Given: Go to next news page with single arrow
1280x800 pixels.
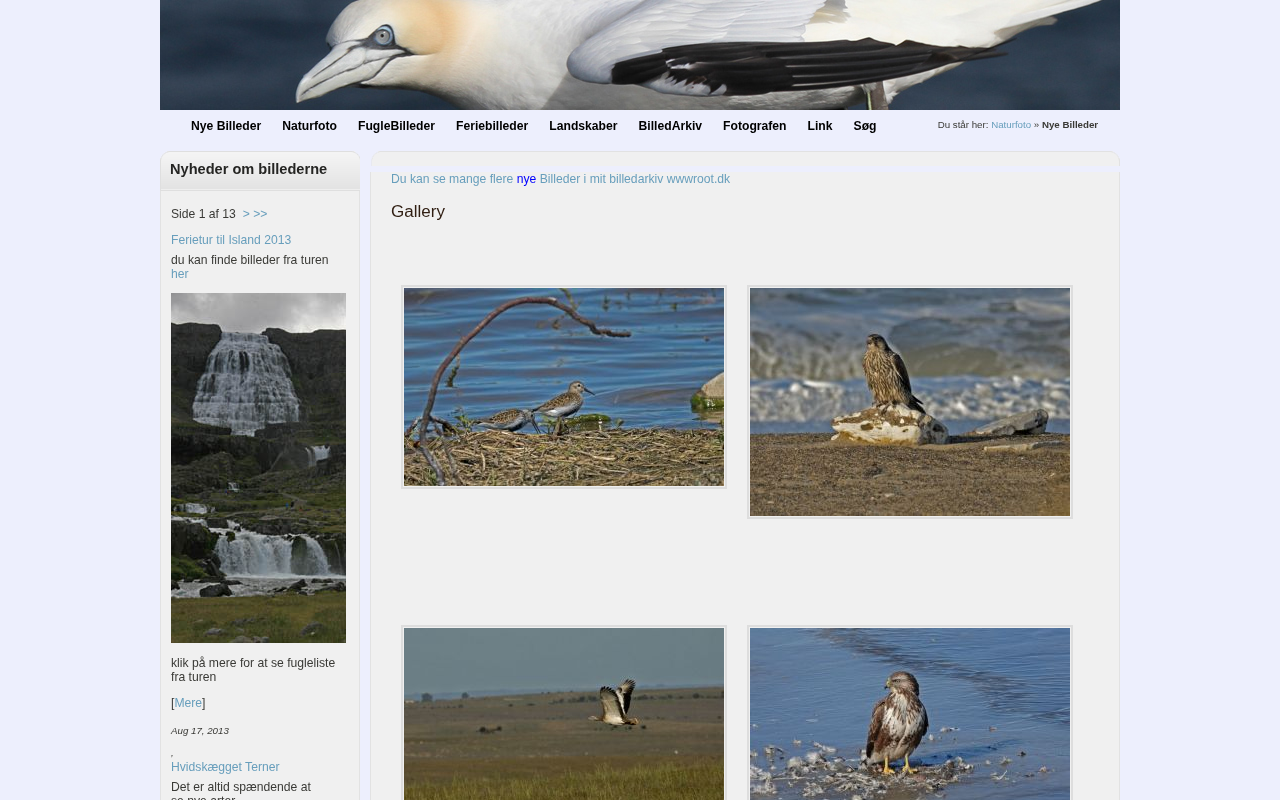Looking at the screenshot, I should pyautogui.click(x=246, y=214).
